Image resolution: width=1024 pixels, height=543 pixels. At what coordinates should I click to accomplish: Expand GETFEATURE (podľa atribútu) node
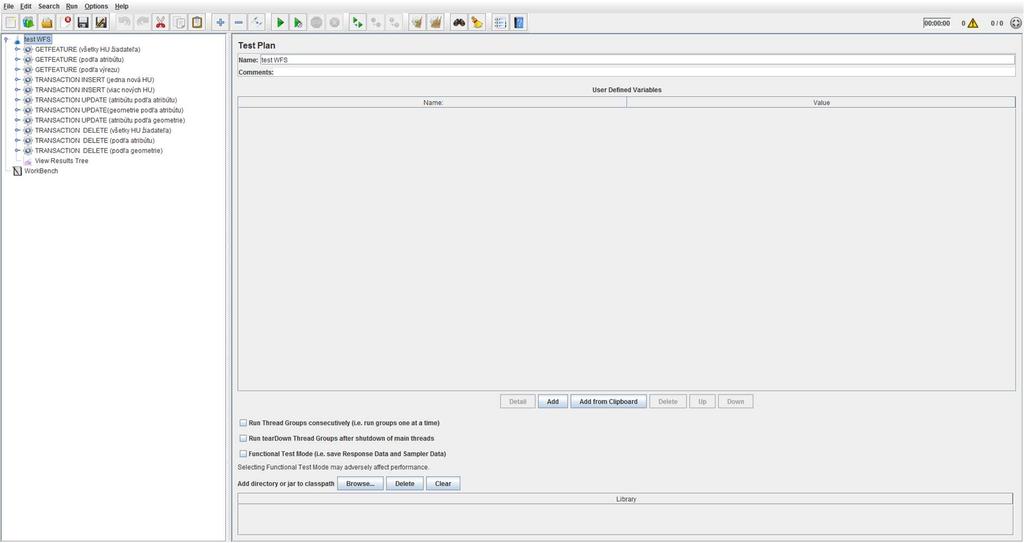[x=18, y=59]
